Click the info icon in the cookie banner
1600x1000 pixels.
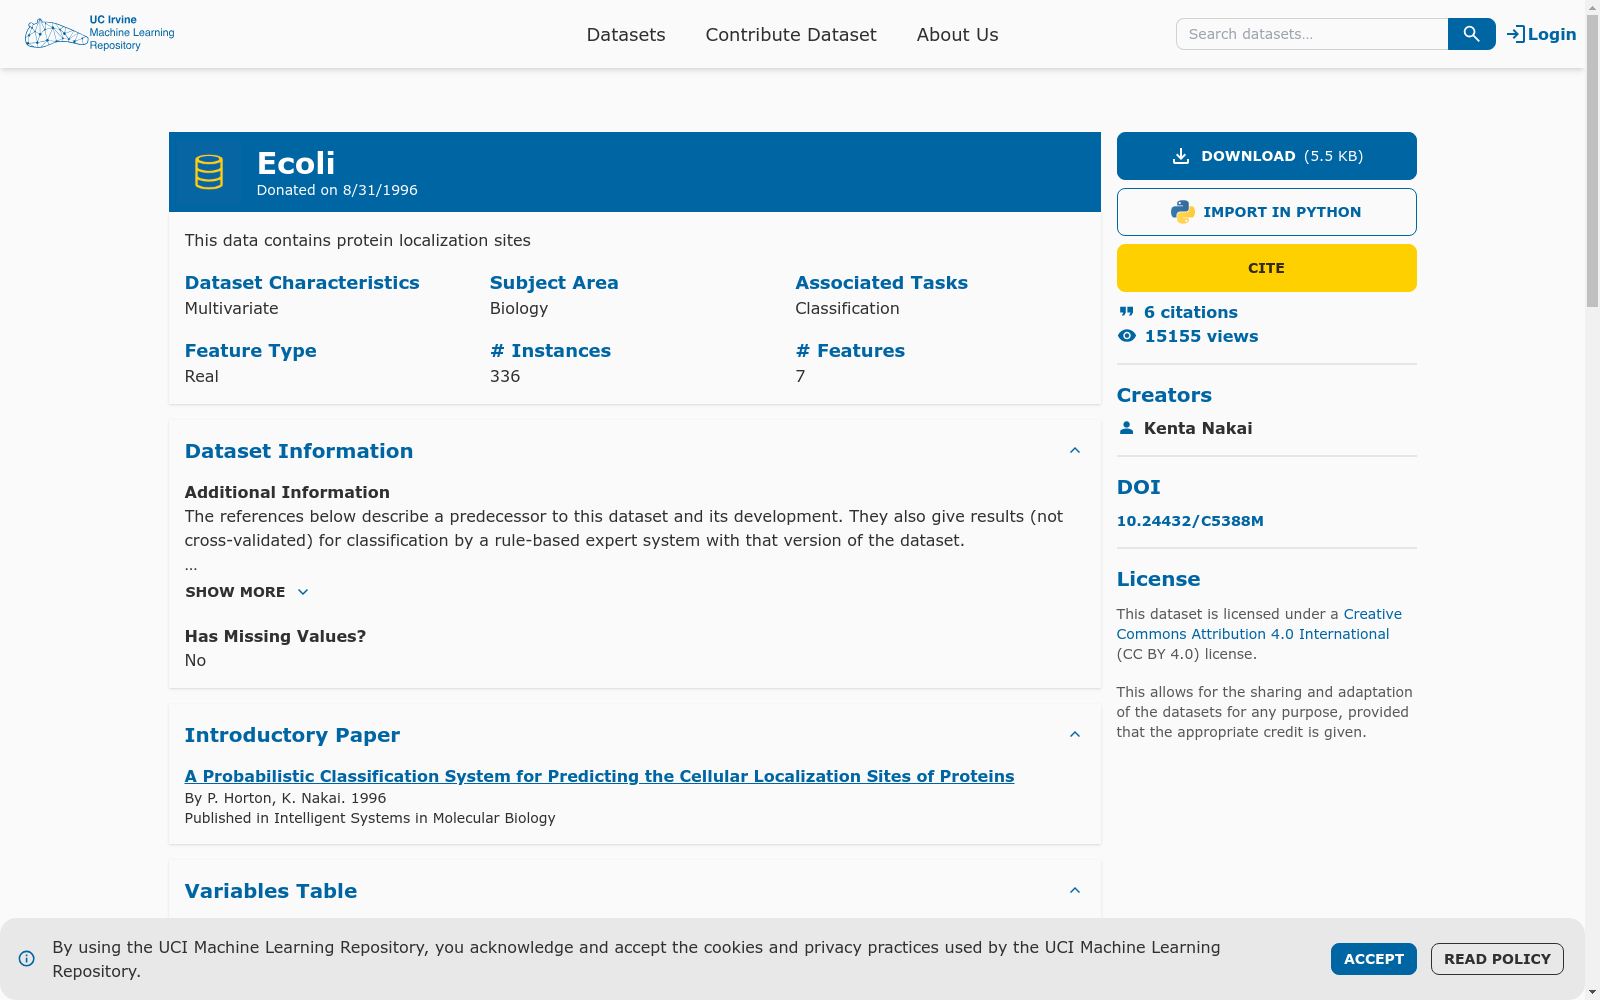[26, 959]
